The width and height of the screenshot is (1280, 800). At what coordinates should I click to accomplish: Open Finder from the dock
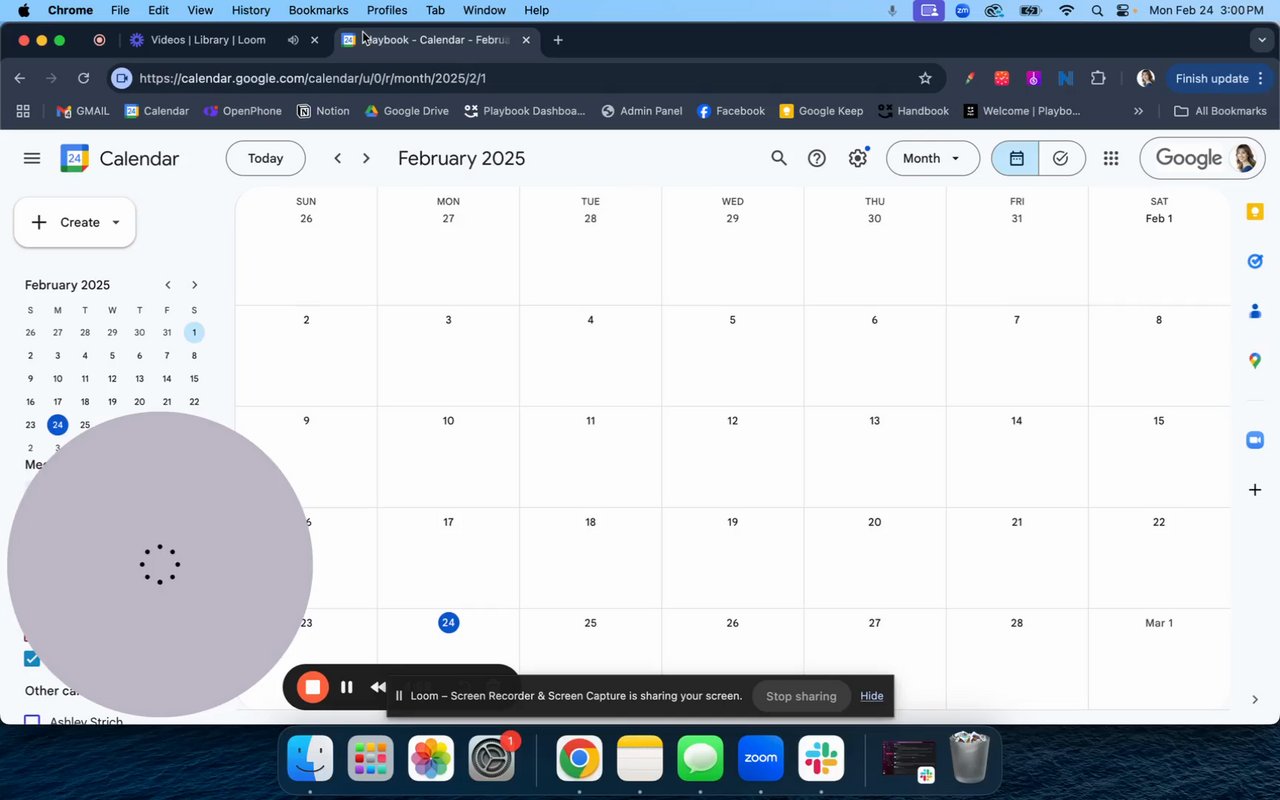pyautogui.click(x=310, y=759)
